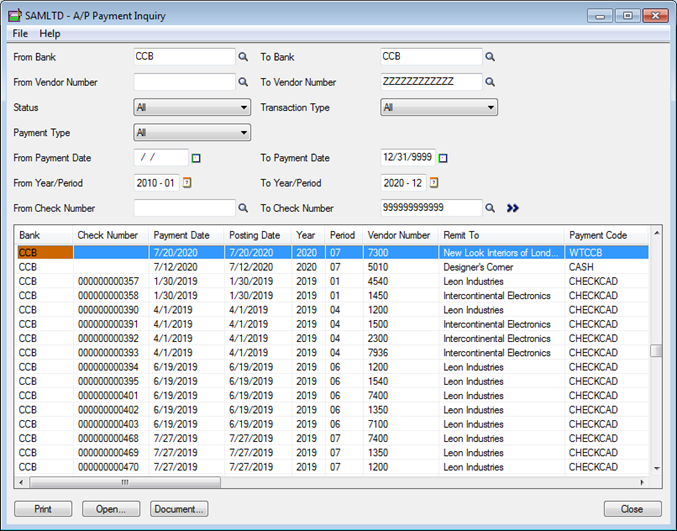Open the To Bank finder magnifier
The width and height of the screenshot is (677, 531).
490,57
